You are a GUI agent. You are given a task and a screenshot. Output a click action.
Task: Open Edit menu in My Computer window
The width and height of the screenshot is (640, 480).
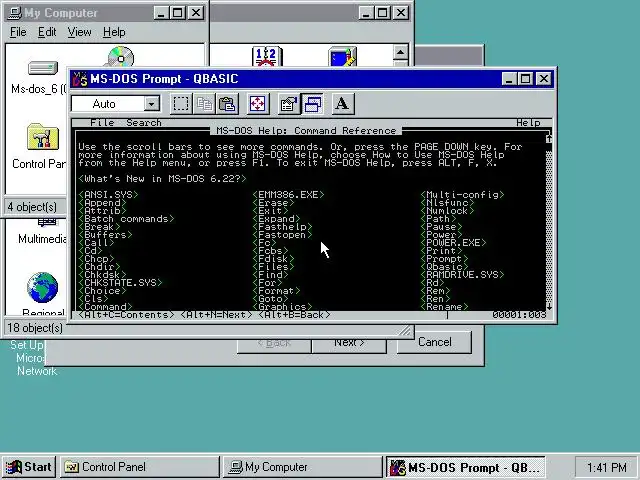[47, 32]
